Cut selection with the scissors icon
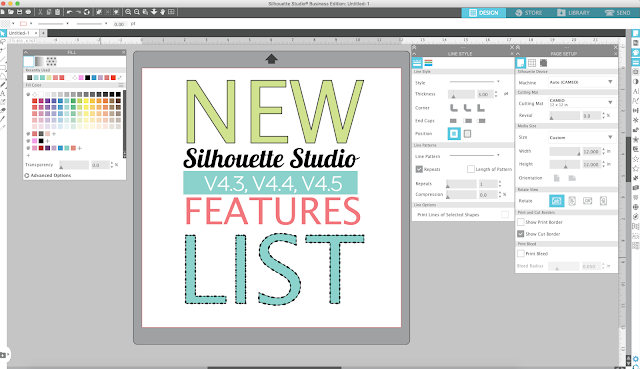Viewport: 640px width, 369px height. (40, 12)
